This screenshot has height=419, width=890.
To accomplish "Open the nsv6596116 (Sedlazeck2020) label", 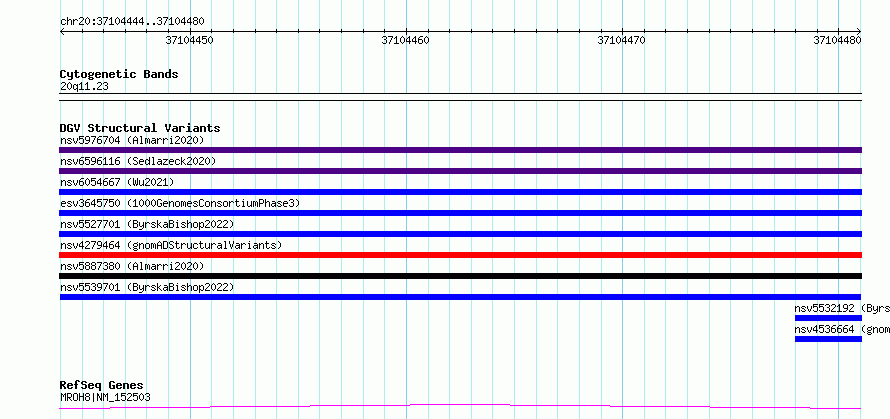I will tap(138, 161).
